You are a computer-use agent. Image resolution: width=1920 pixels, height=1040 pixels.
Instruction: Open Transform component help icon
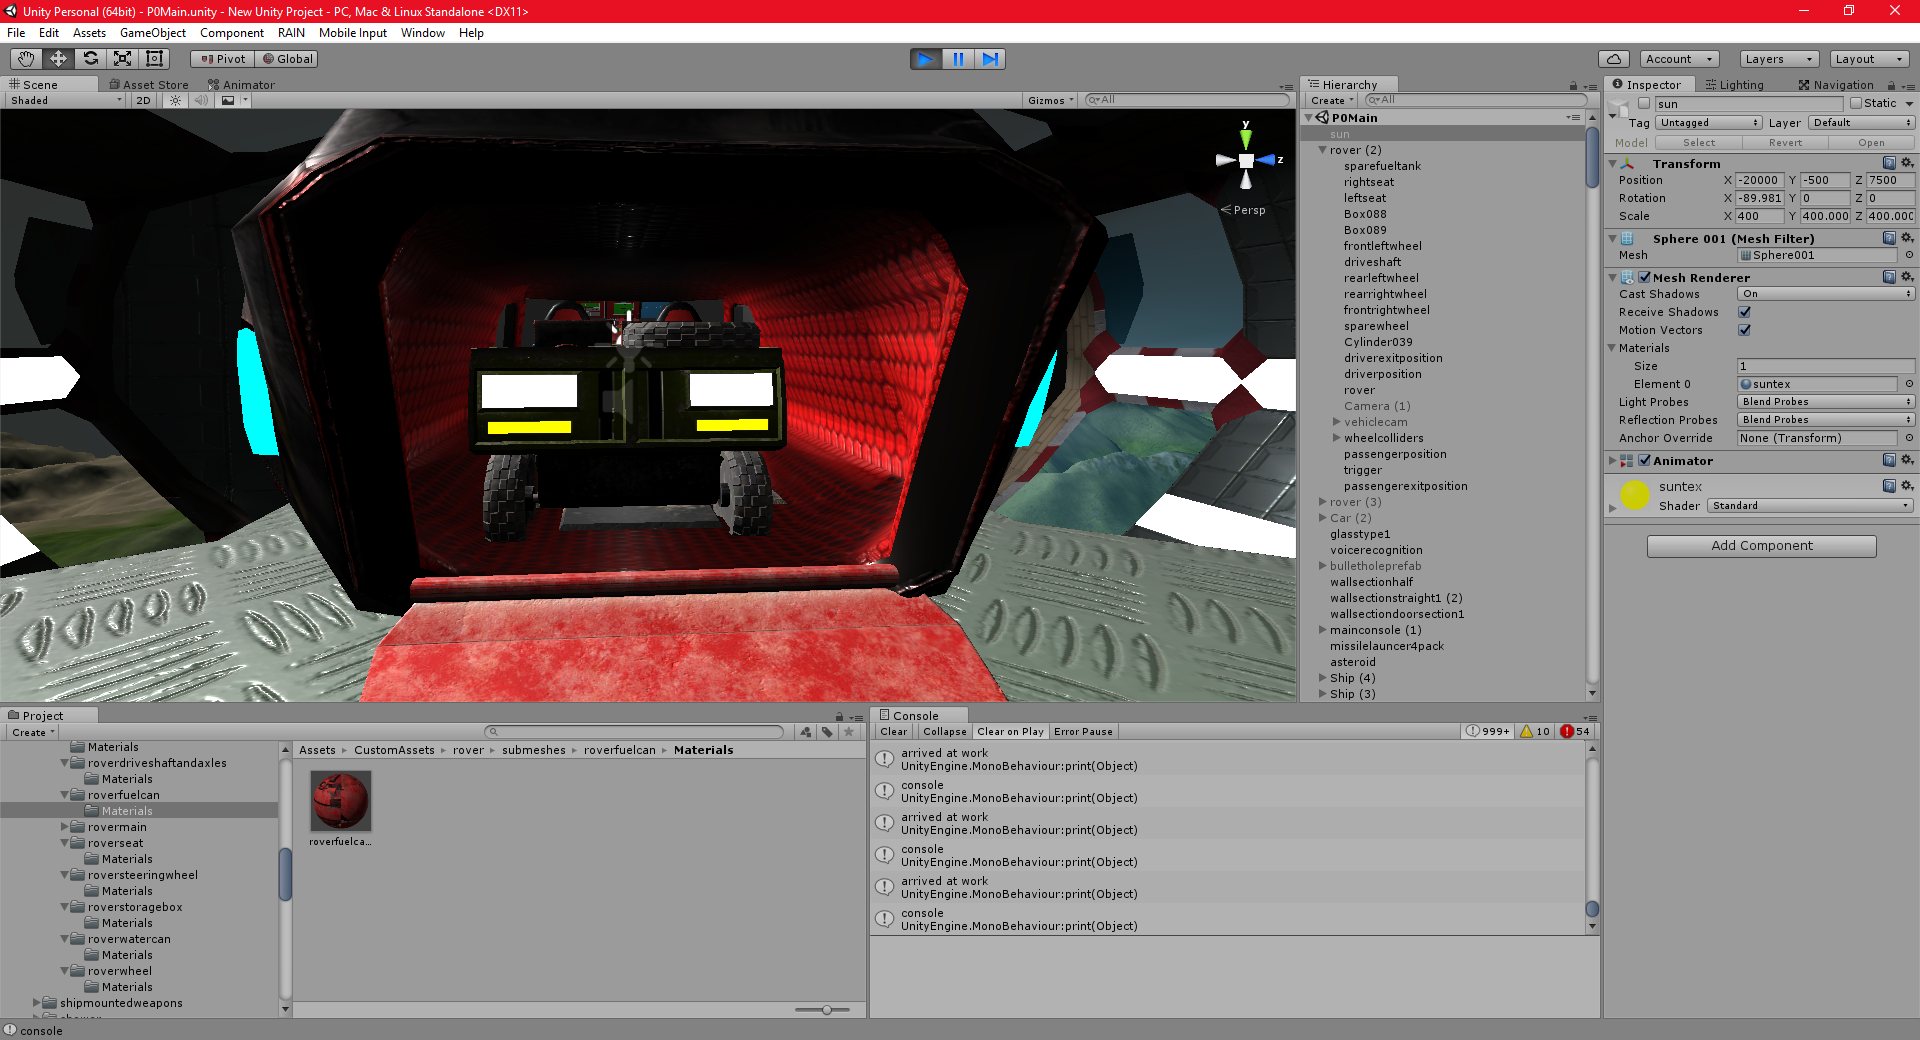pos(1889,163)
